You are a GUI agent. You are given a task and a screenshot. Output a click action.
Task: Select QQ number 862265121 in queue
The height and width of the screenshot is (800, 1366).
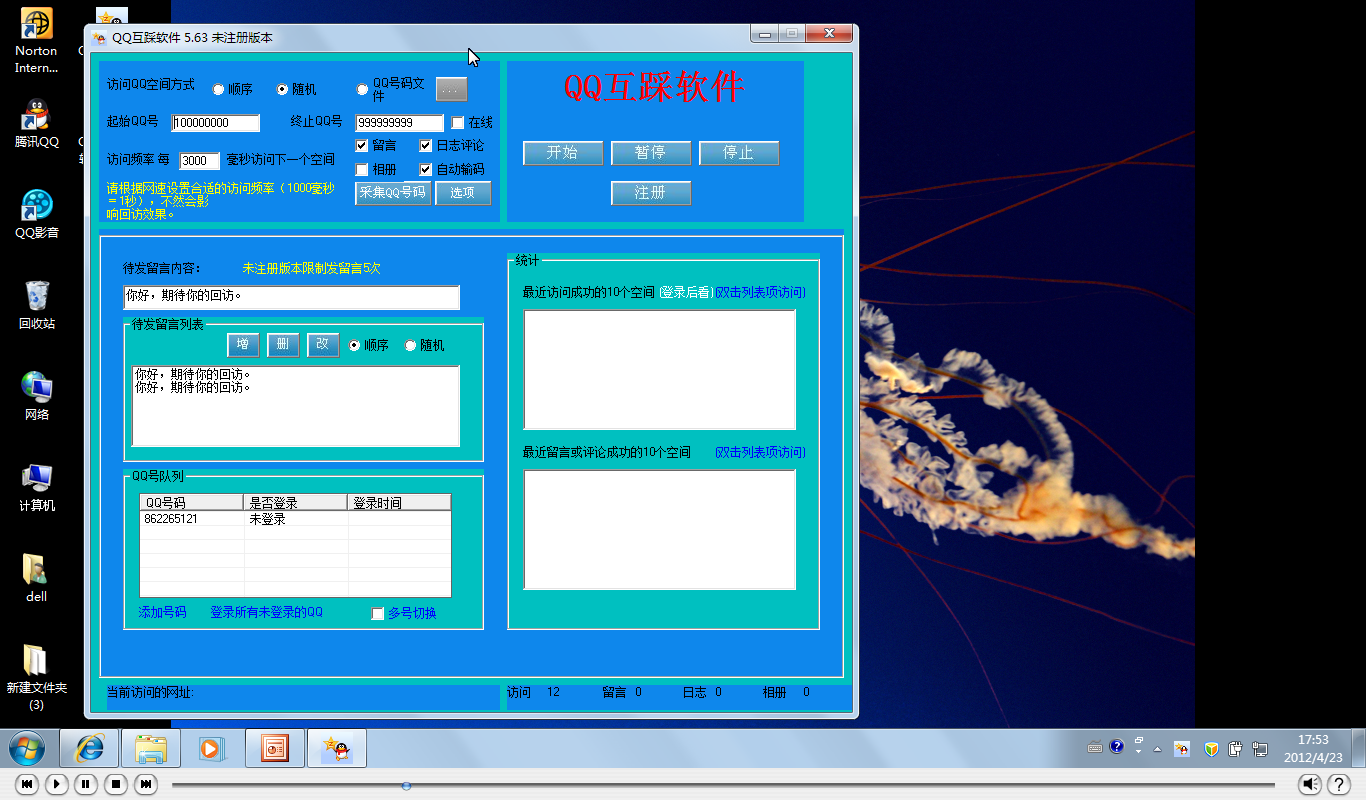[x=171, y=520]
